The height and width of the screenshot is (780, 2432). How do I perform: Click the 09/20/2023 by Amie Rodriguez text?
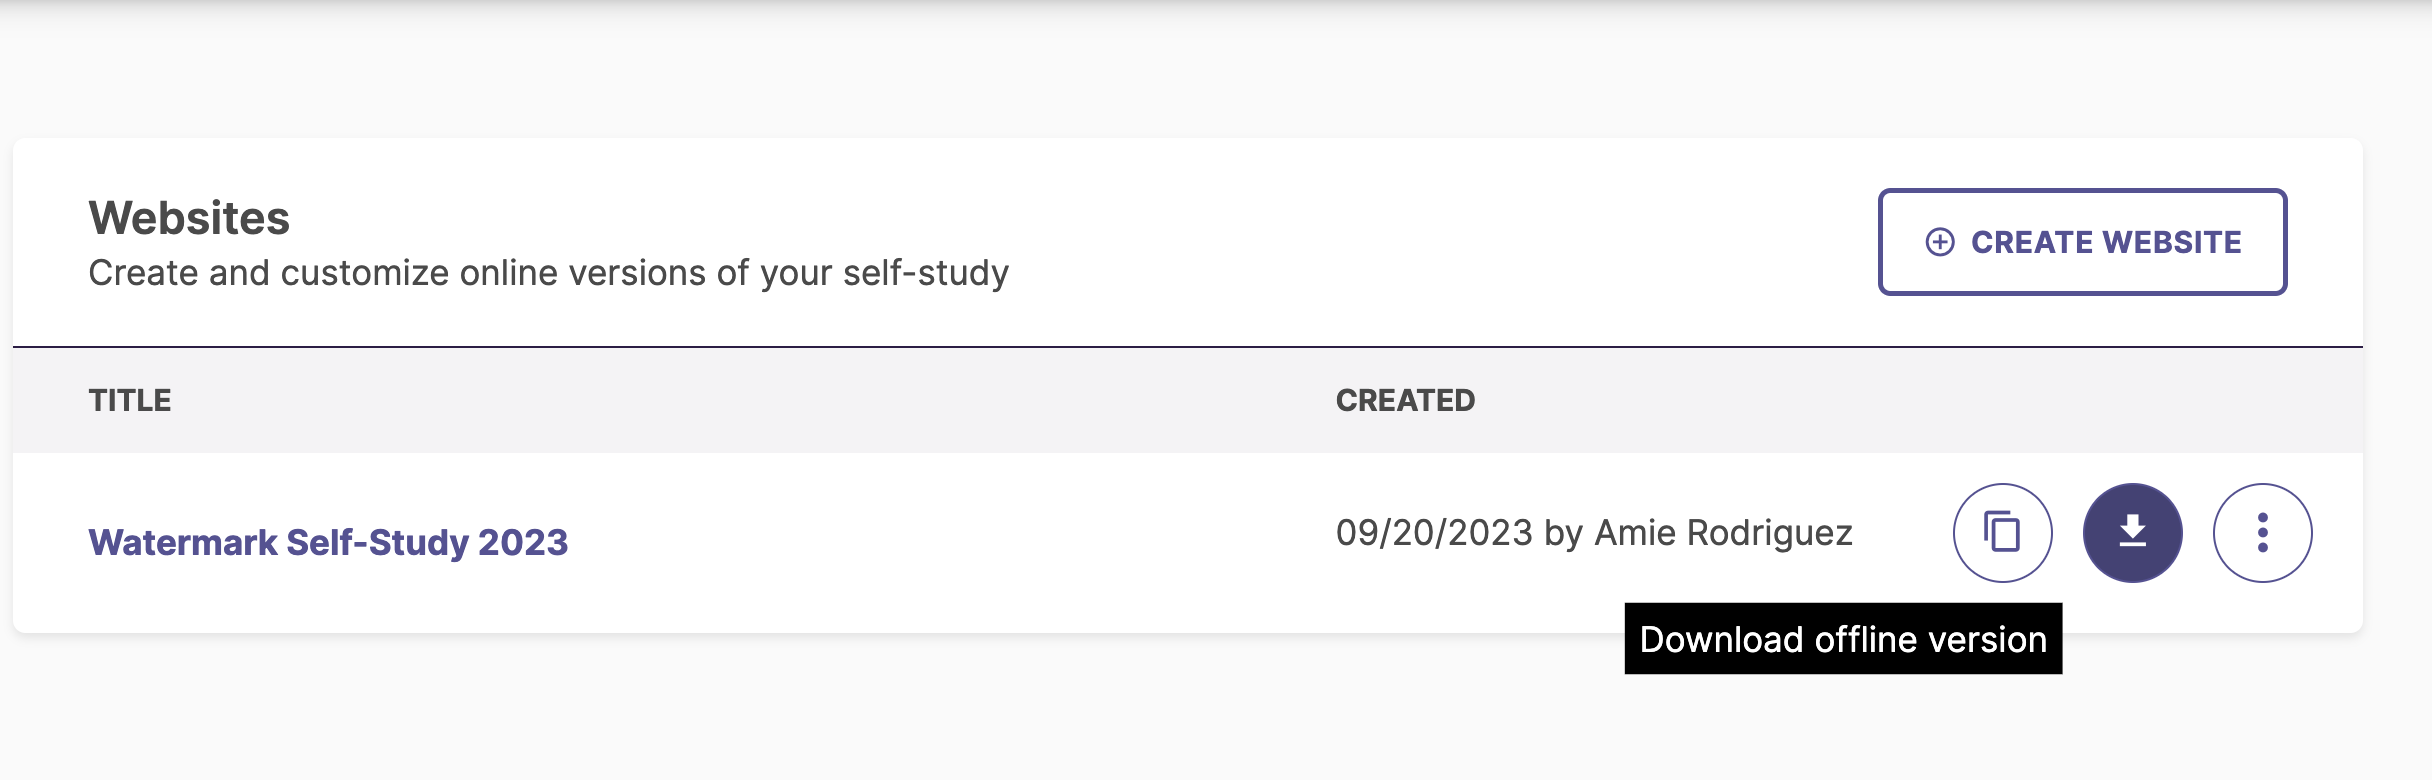(1594, 533)
